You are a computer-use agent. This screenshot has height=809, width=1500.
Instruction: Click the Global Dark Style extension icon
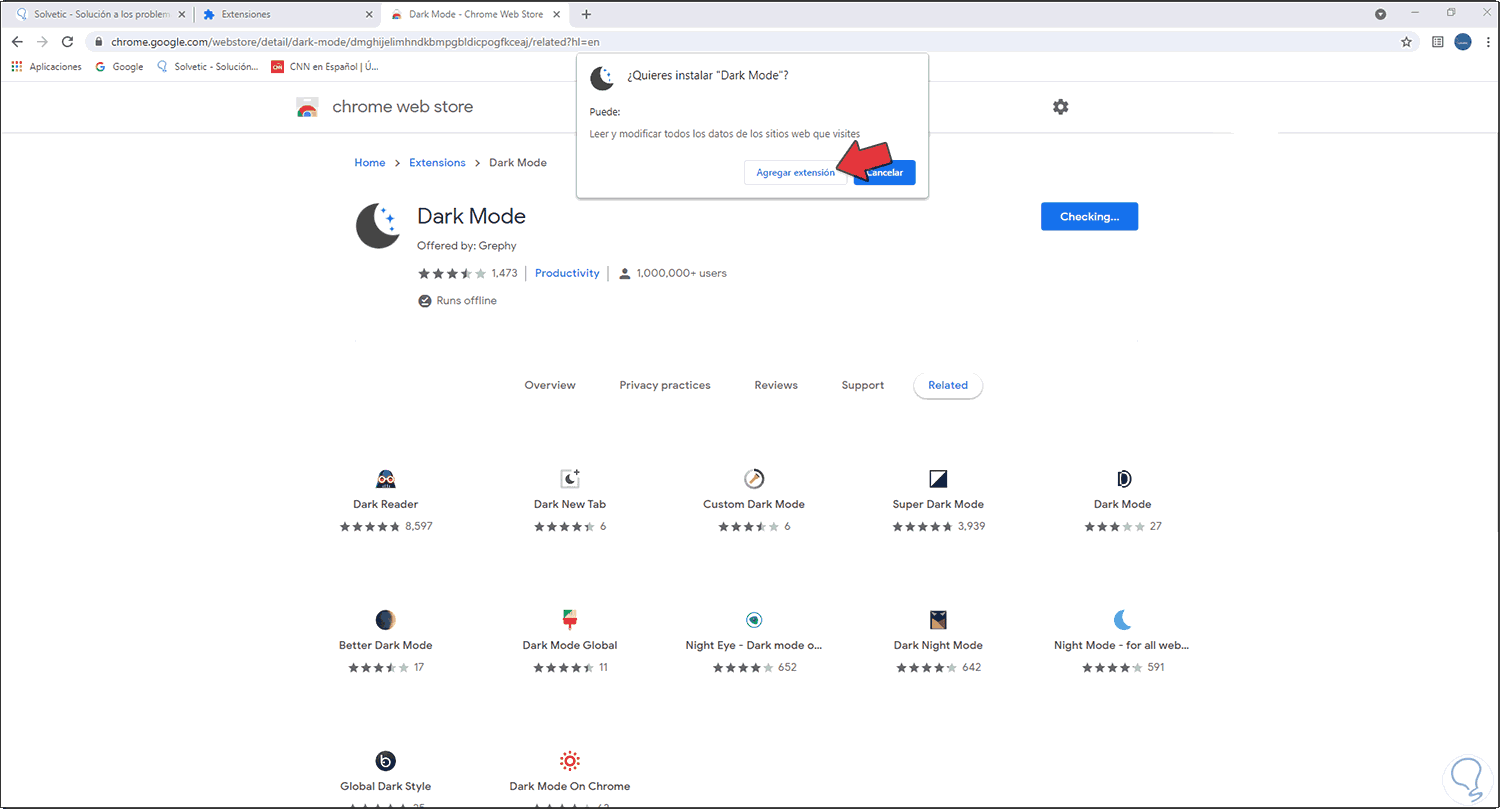tap(386, 760)
